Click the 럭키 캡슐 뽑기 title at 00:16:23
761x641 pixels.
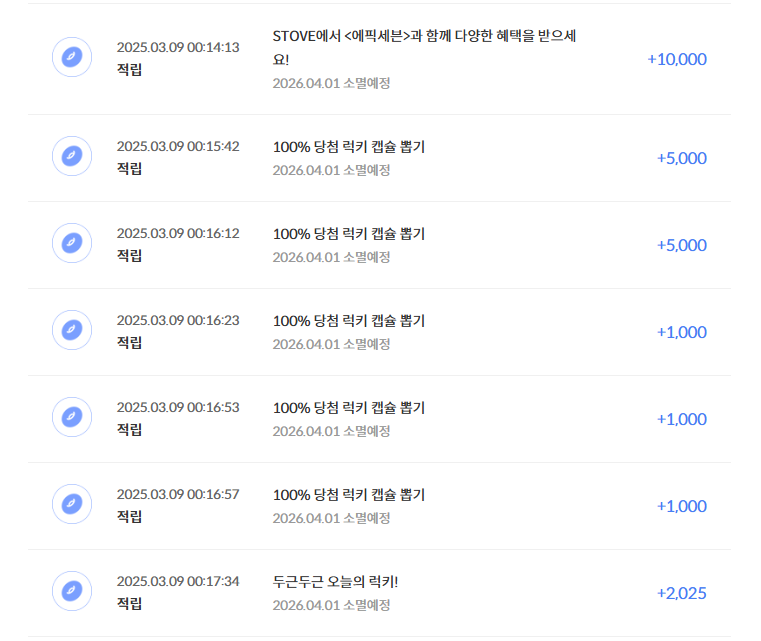pos(348,320)
